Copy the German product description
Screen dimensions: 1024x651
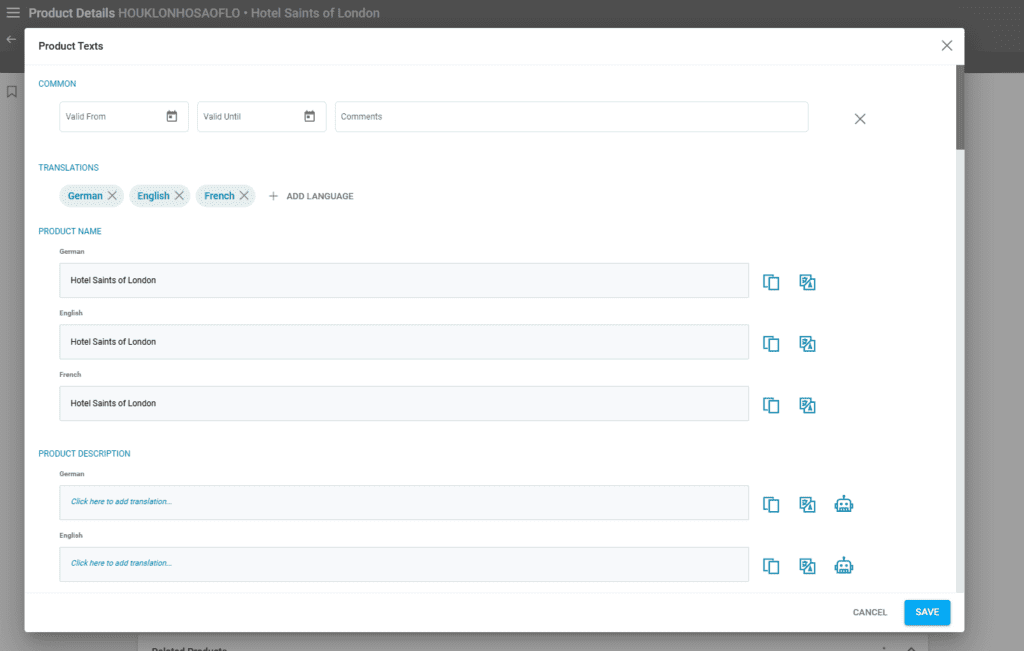pos(771,504)
